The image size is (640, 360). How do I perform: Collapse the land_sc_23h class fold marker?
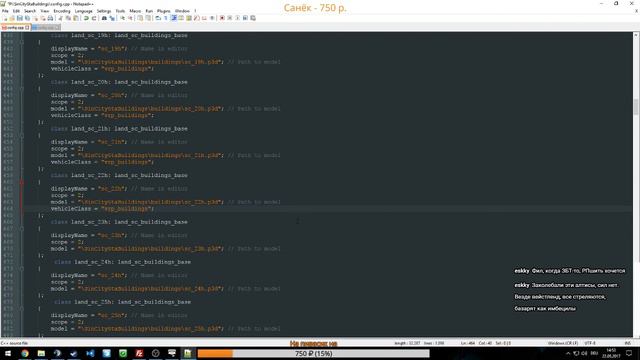click(x=22, y=229)
